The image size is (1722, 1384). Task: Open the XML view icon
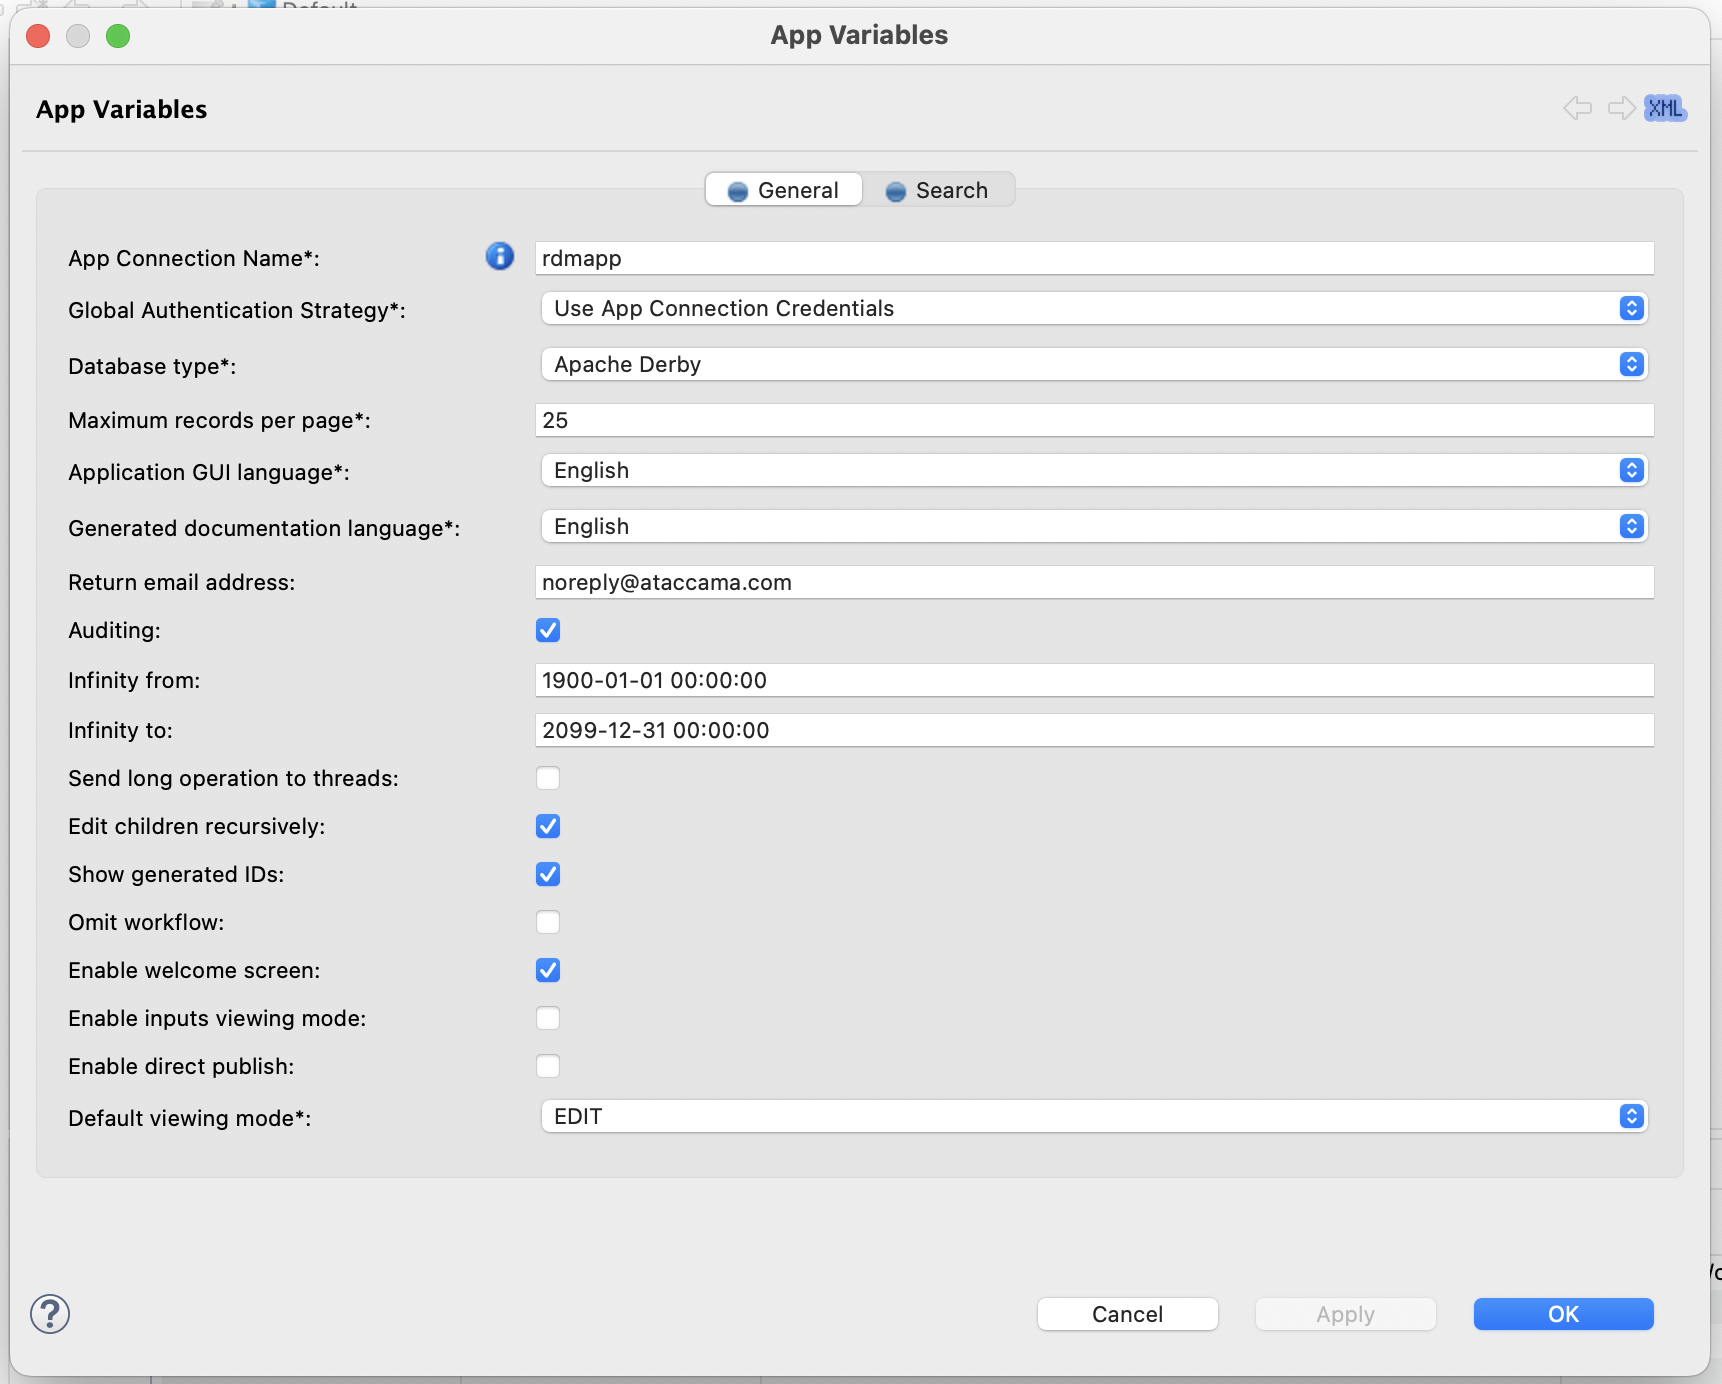coord(1665,108)
